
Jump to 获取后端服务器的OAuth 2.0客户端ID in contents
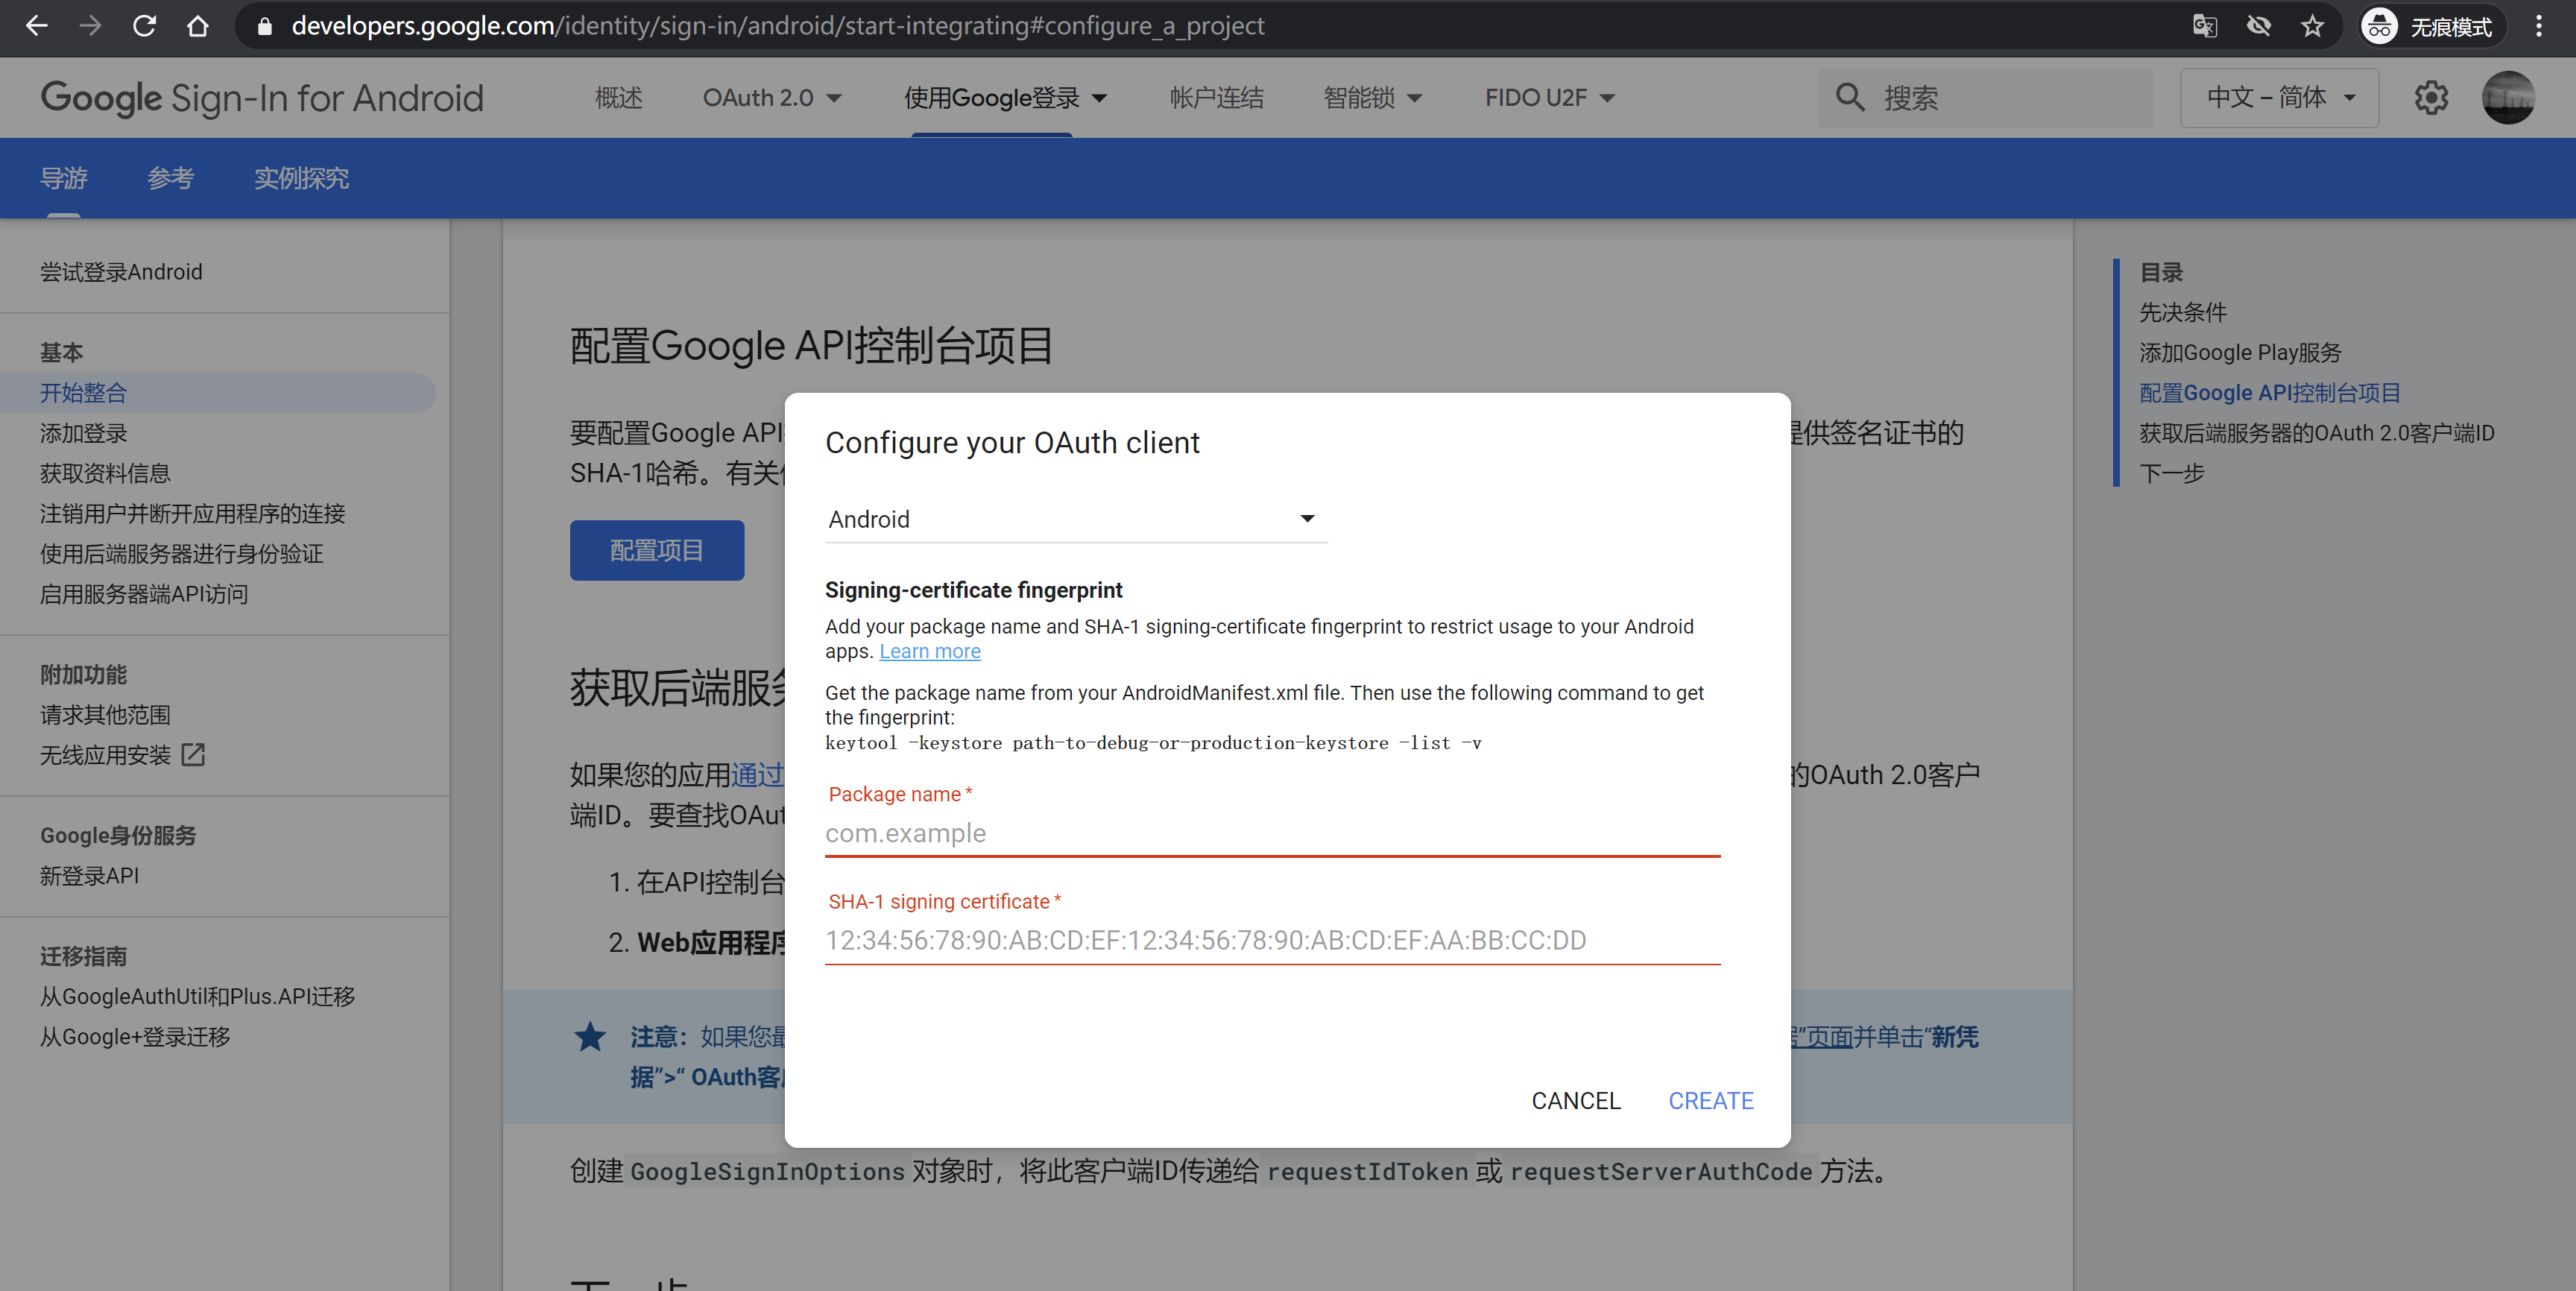click(2317, 433)
